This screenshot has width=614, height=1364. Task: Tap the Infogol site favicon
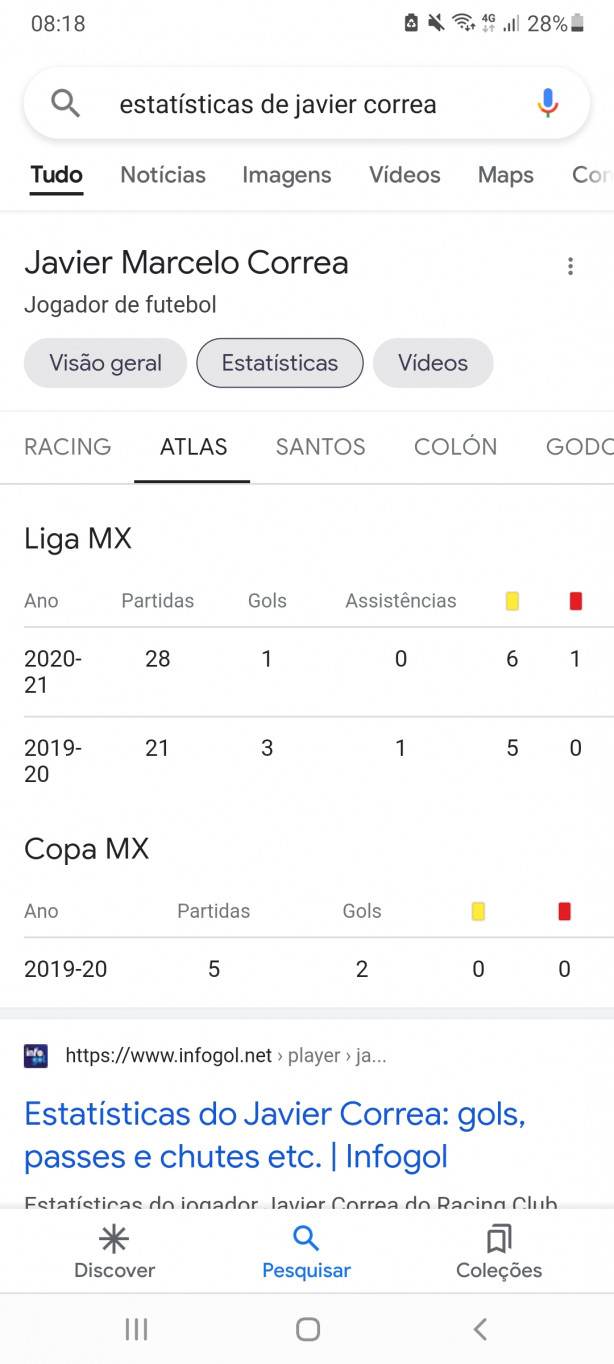(36, 1055)
